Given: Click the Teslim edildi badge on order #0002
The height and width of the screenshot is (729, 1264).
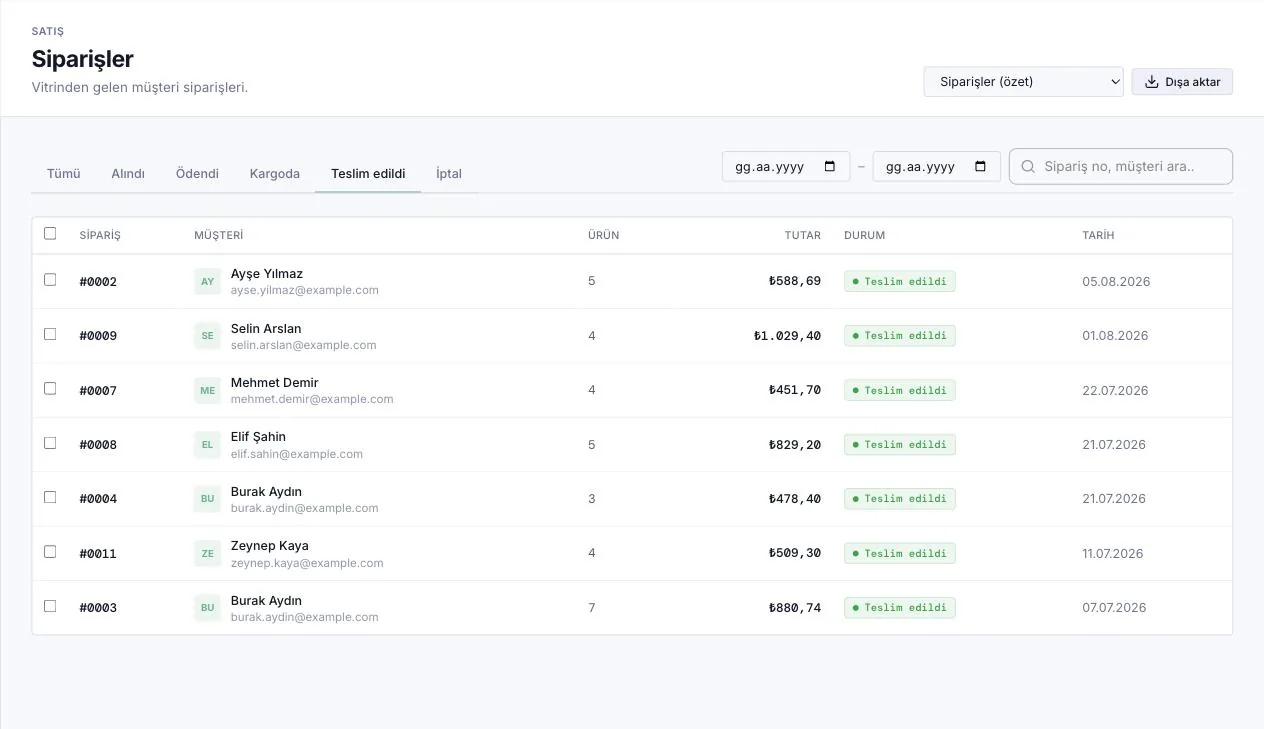Looking at the screenshot, I should pos(900,282).
